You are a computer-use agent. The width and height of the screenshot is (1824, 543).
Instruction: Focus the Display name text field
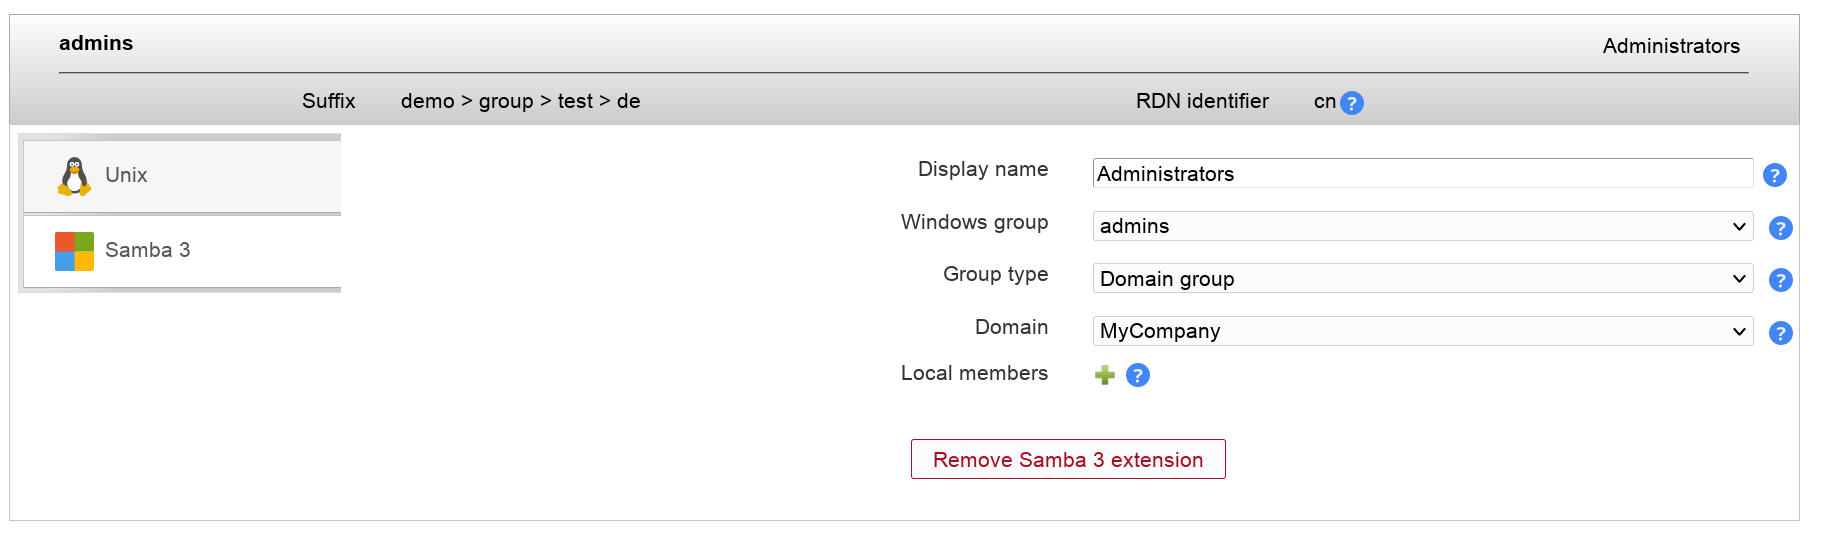tap(1422, 174)
